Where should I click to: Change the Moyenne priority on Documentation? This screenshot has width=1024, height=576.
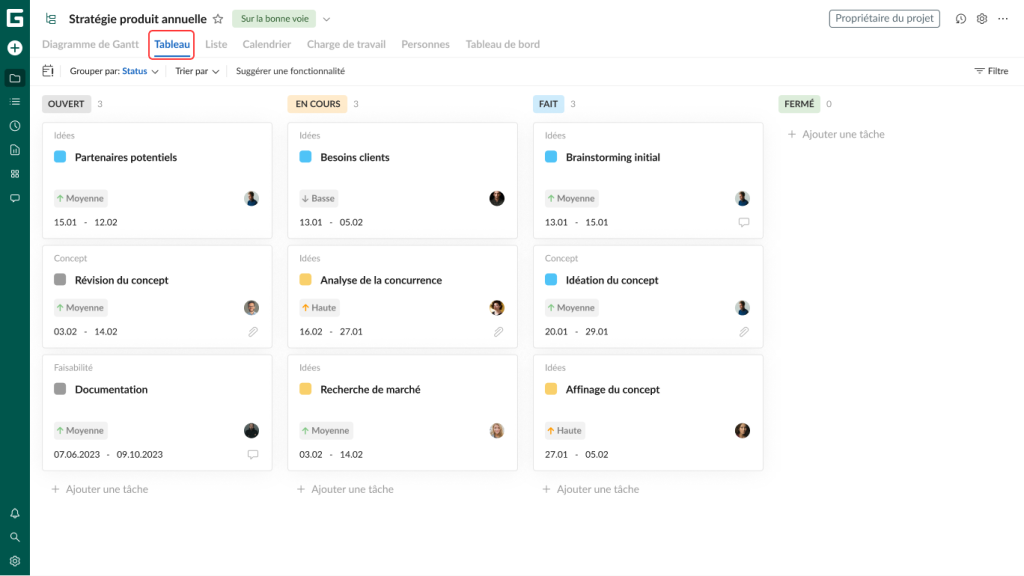click(80, 430)
